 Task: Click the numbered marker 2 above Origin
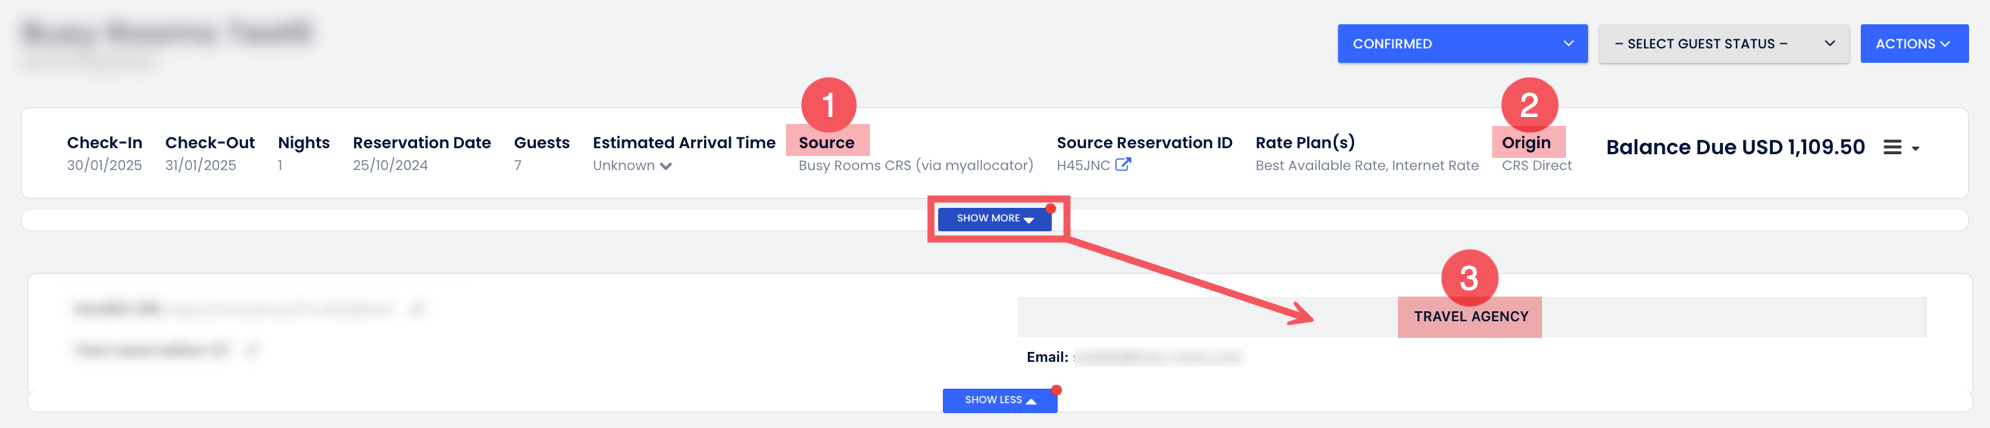pyautogui.click(x=1529, y=105)
